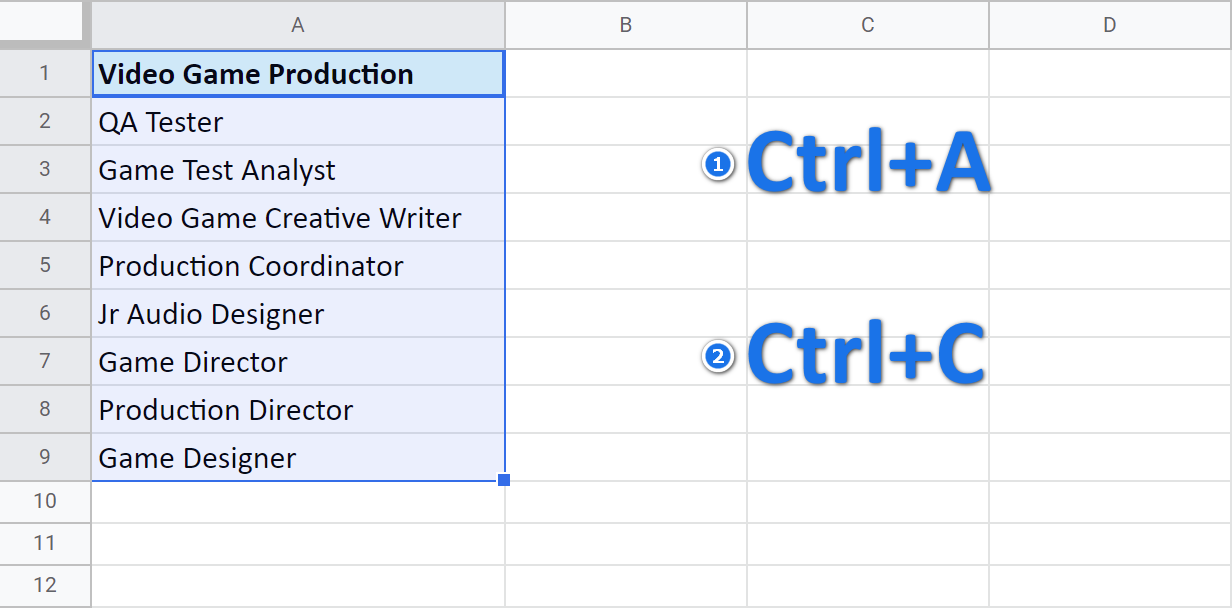Select column A header
Screen dimensions: 1232x608
click(297, 25)
